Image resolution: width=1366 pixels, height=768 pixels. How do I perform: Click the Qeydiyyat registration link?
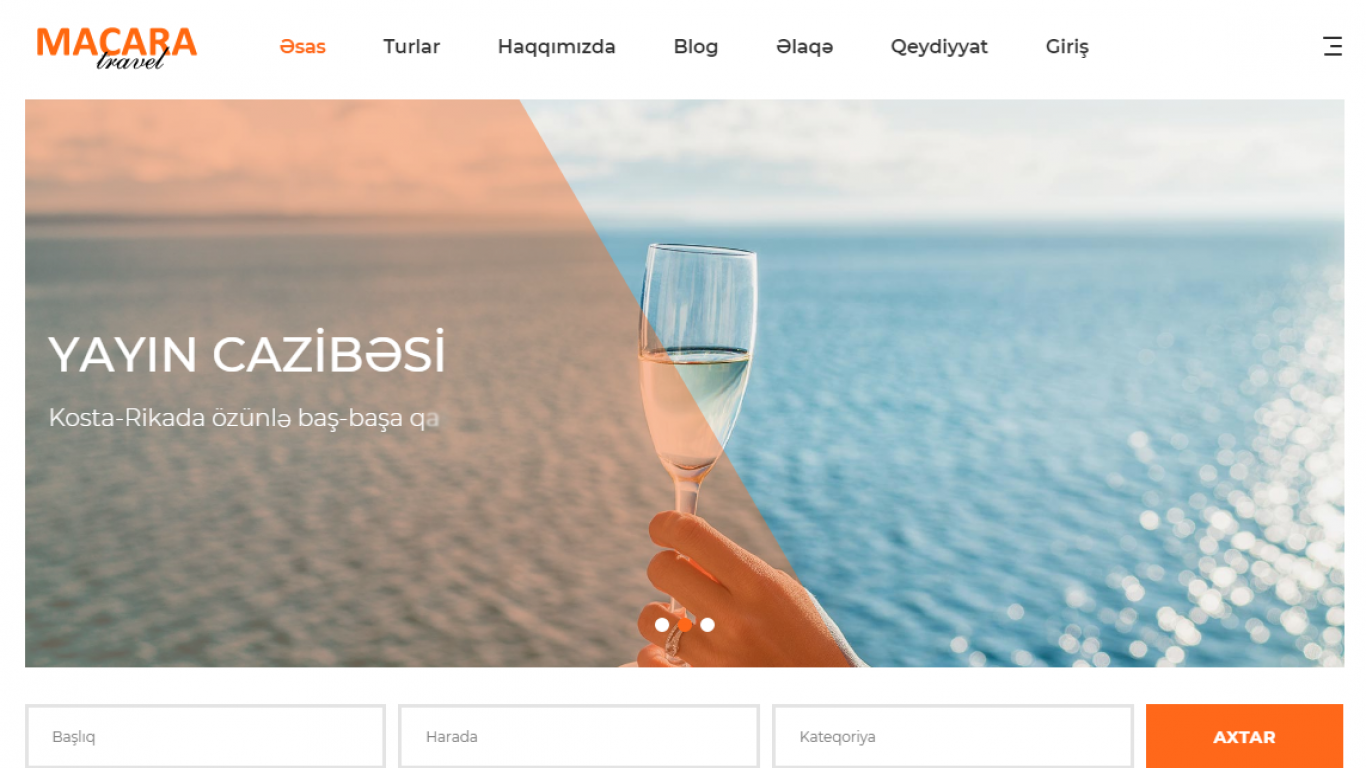[939, 47]
